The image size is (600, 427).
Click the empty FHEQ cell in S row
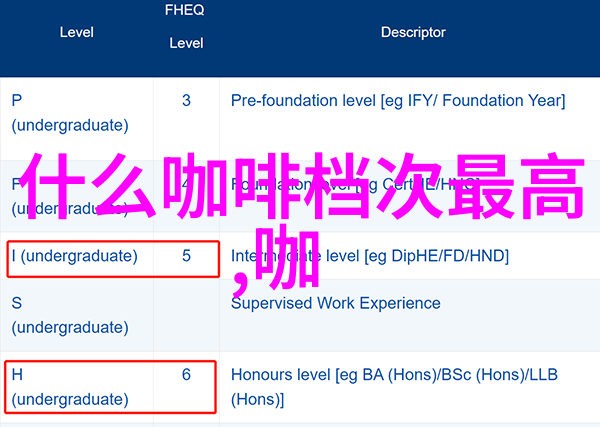(186, 315)
